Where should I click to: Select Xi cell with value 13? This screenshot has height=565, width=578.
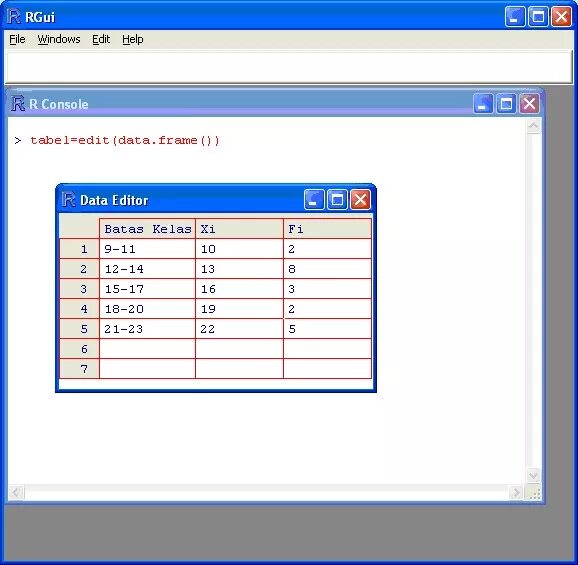pos(240,269)
